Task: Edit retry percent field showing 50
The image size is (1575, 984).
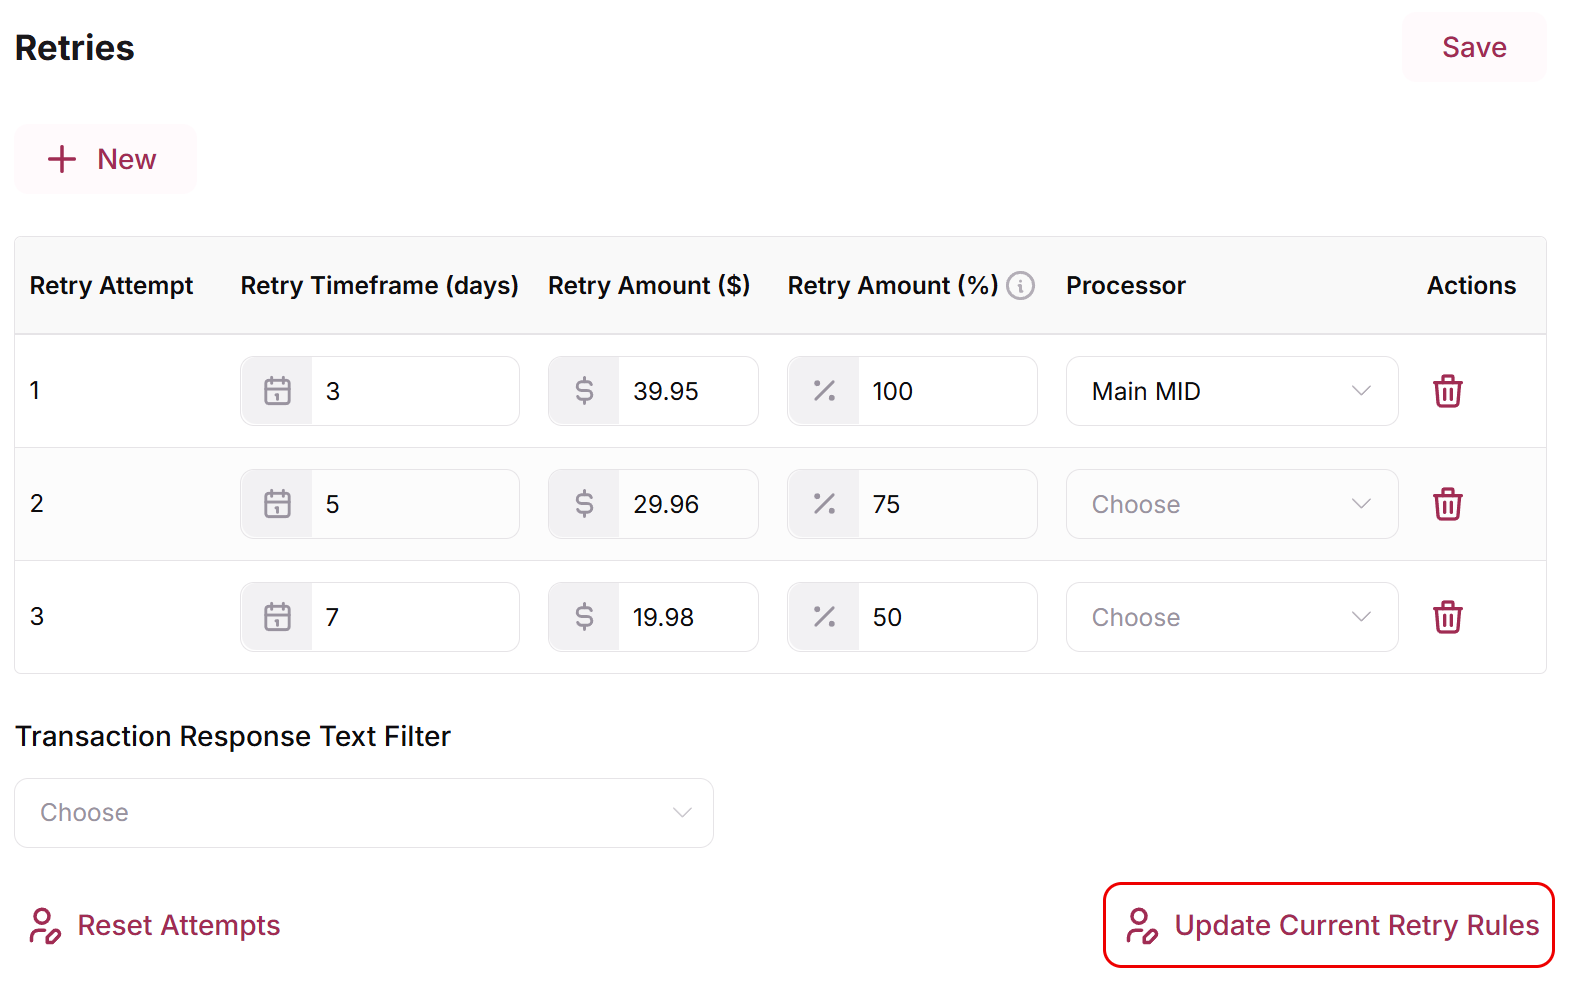Action: pos(947,617)
